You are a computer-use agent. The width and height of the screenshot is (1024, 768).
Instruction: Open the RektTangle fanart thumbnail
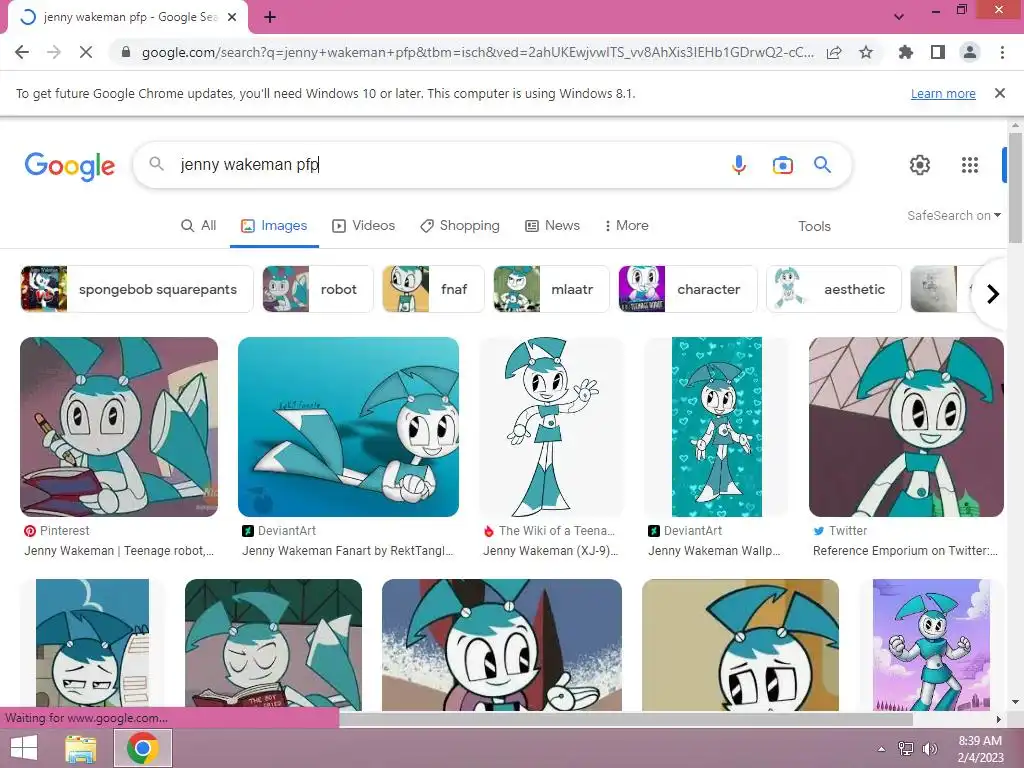348,427
